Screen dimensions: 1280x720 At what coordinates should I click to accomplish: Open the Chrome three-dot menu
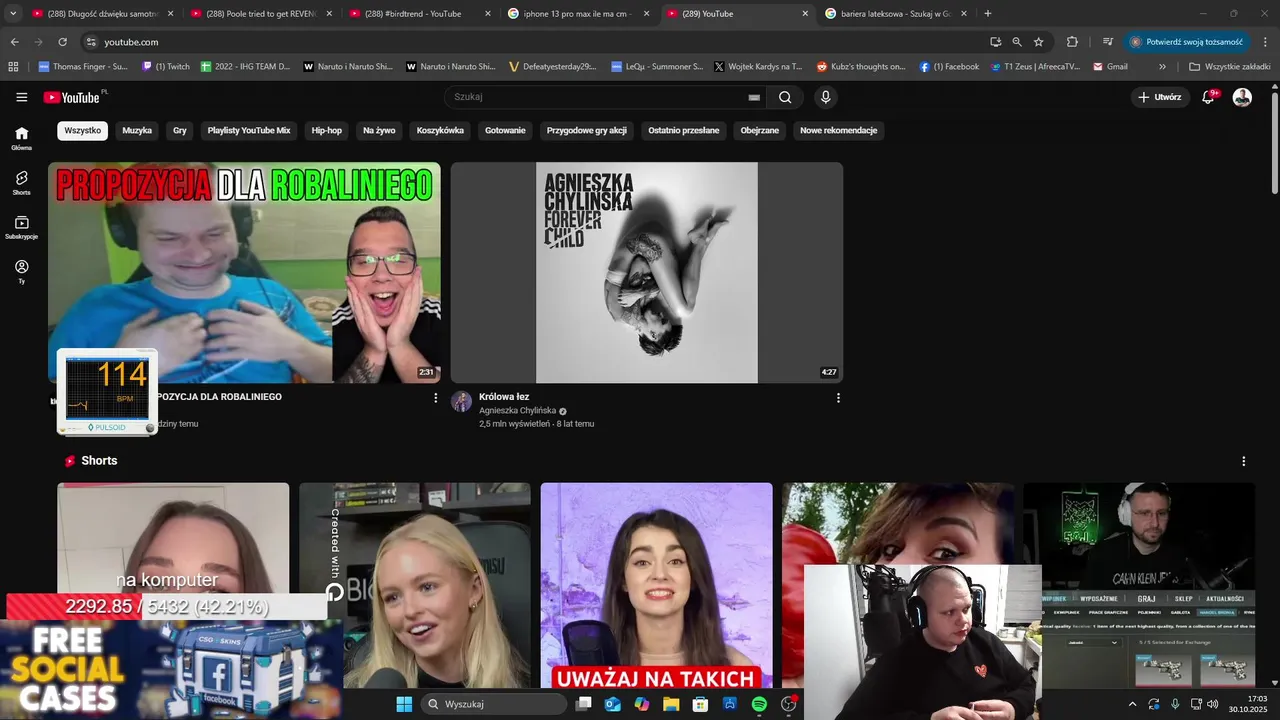tap(1265, 42)
